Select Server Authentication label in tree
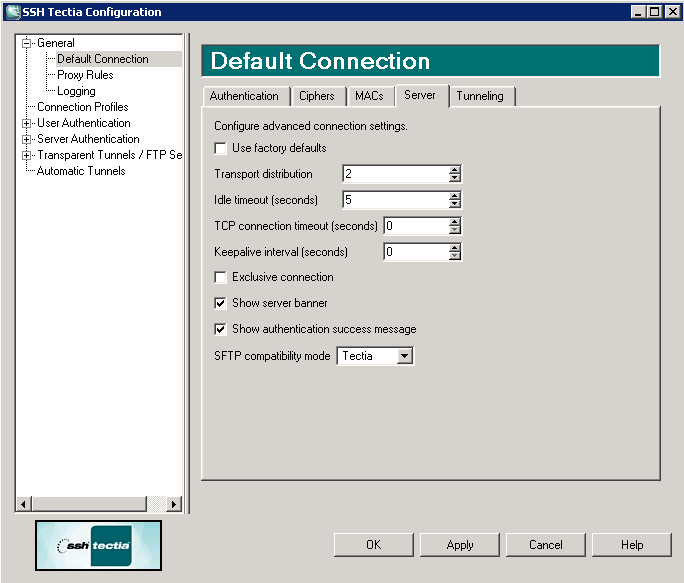Image resolution: width=684 pixels, height=583 pixels. pyautogui.click(x=89, y=139)
